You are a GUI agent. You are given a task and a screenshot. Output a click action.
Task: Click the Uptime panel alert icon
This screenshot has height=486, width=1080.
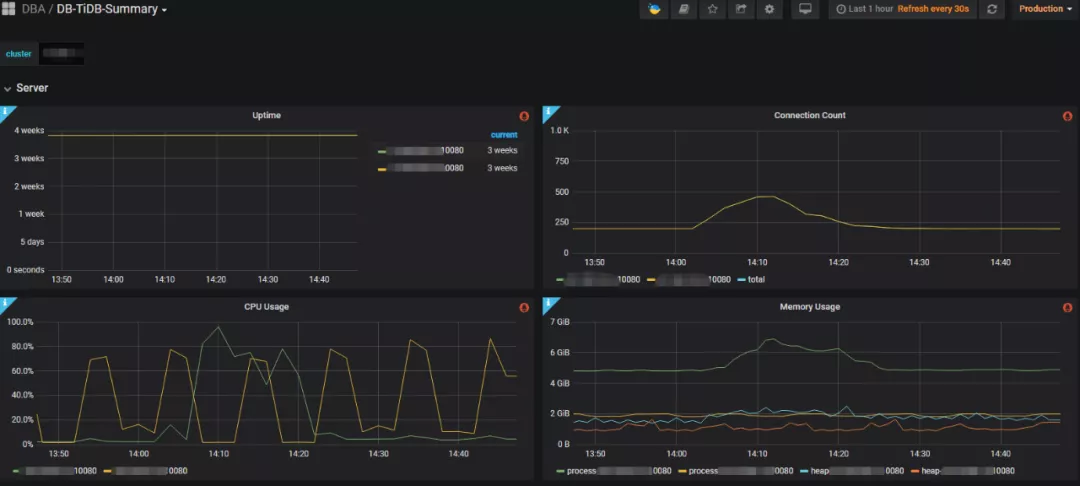point(524,116)
